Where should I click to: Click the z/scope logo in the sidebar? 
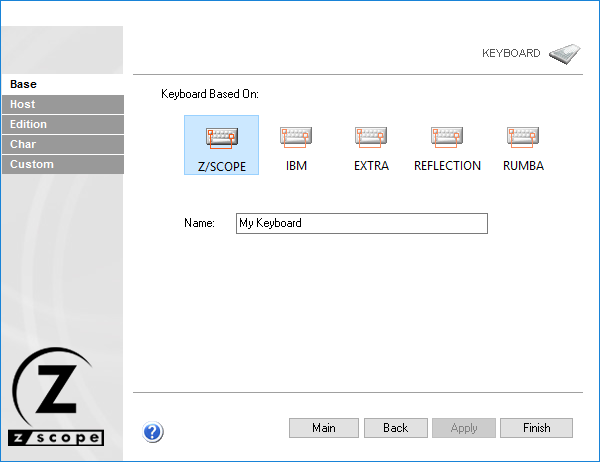click(55, 397)
